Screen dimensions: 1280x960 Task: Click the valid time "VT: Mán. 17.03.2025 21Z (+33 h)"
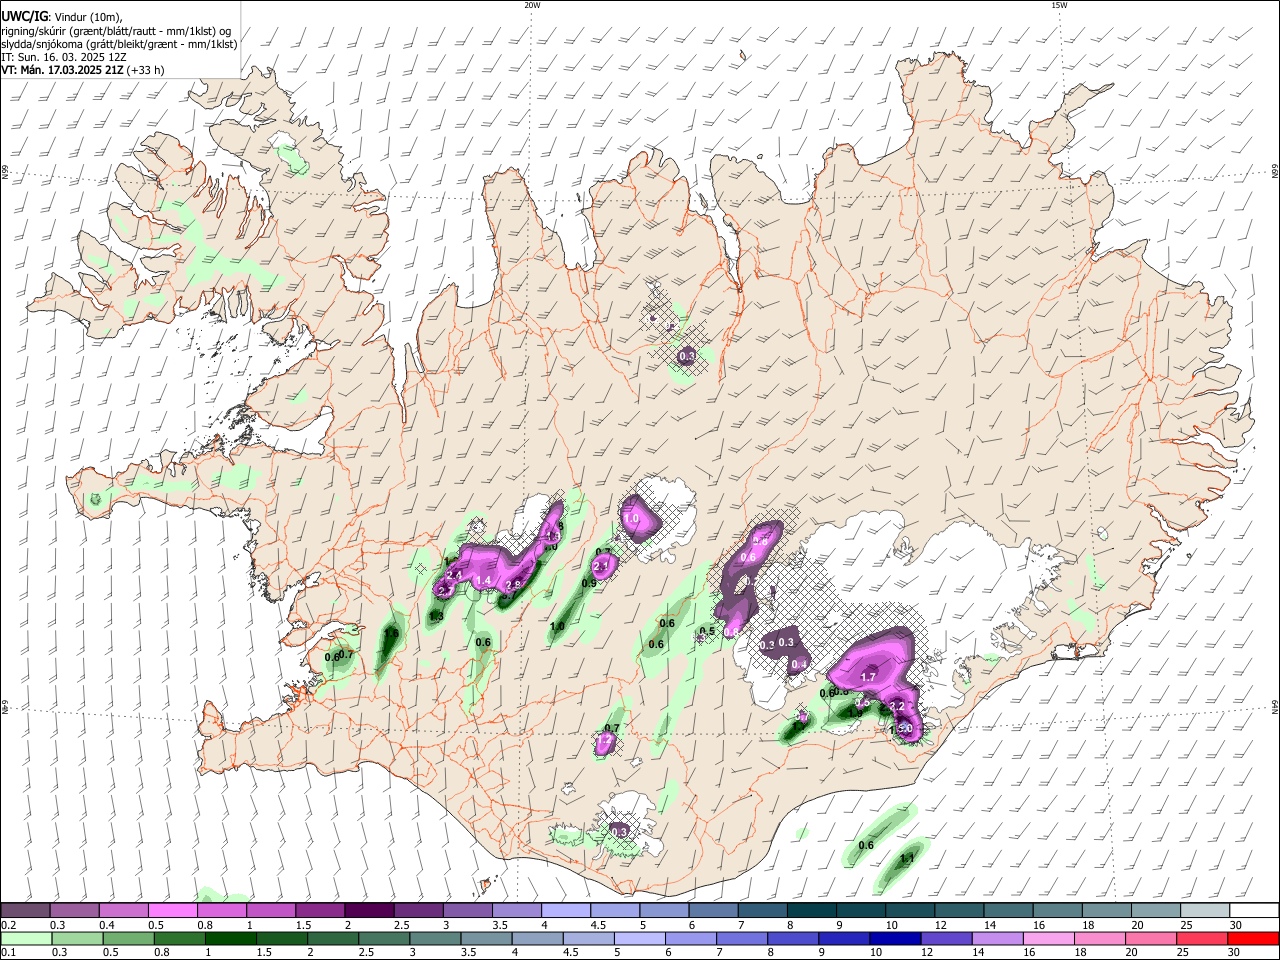(x=82, y=70)
